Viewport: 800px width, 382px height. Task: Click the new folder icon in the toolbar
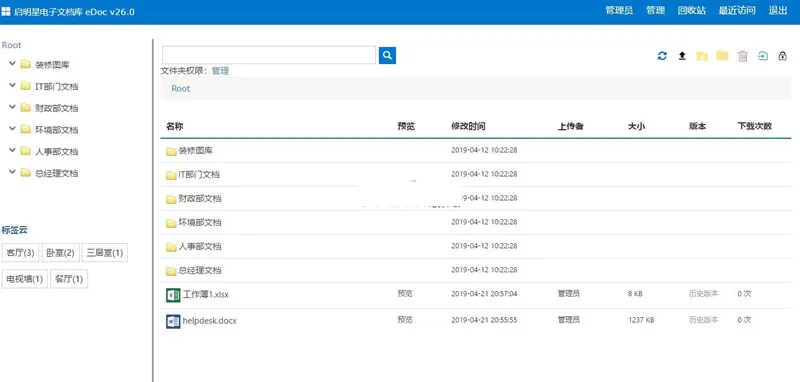(722, 56)
